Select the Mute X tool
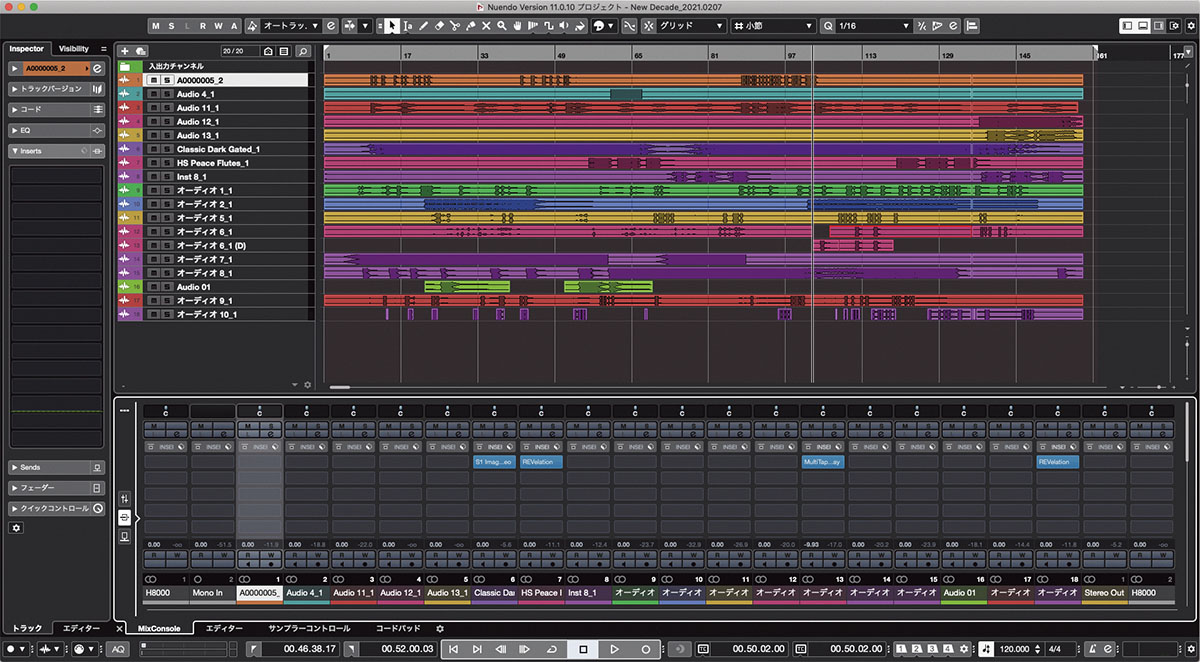 point(487,25)
